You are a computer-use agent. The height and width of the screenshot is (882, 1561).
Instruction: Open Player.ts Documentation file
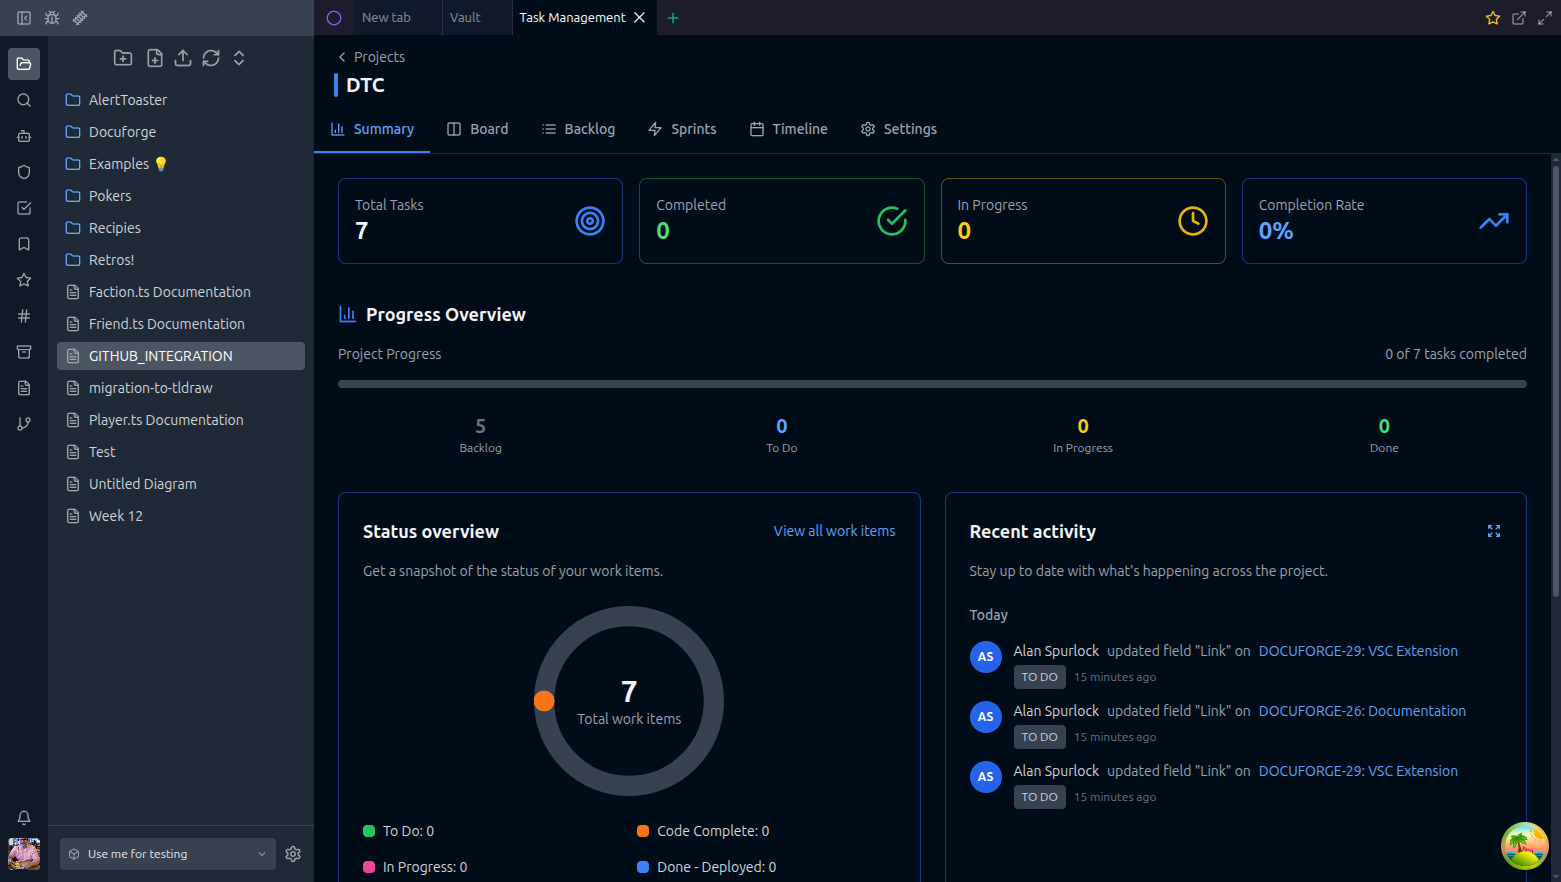click(181, 420)
